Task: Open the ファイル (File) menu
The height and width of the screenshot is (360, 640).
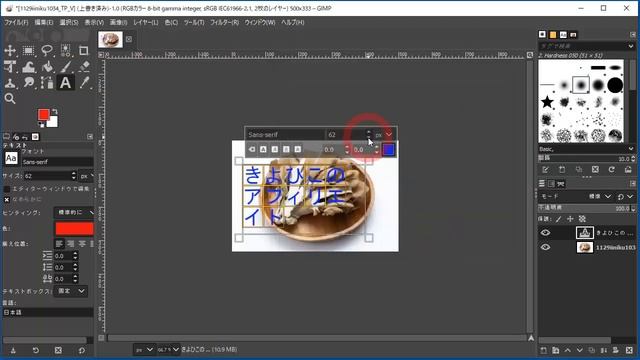Action: click(x=16, y=22)
